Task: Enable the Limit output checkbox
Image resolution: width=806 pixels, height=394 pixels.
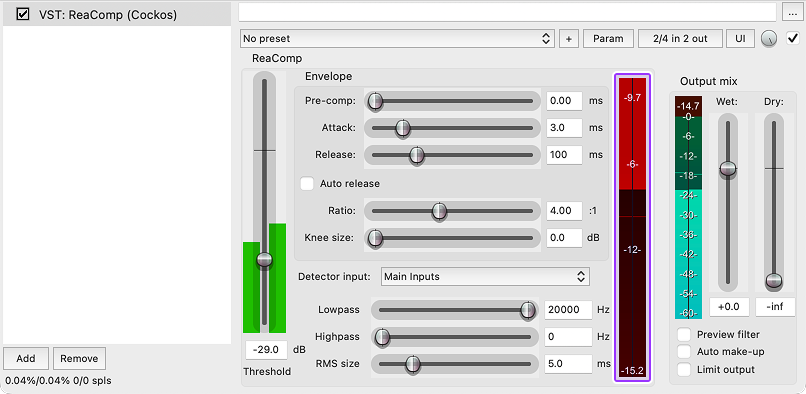Action: coord(684,369)
